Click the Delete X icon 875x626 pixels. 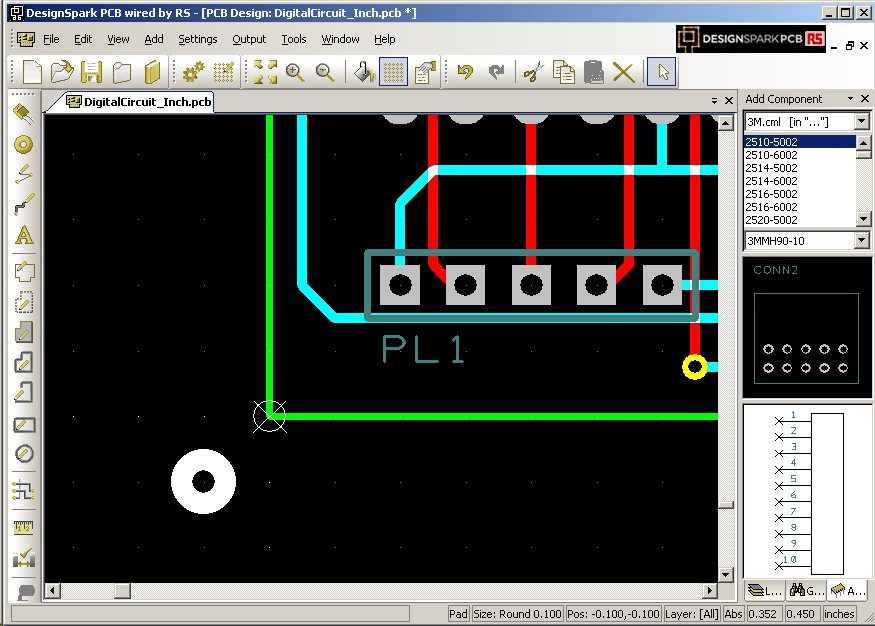624,72
